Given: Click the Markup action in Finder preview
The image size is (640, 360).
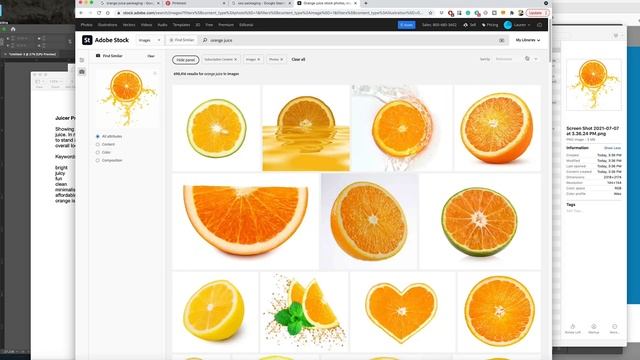Looking at the screenshot, I should tap(594, 329).
